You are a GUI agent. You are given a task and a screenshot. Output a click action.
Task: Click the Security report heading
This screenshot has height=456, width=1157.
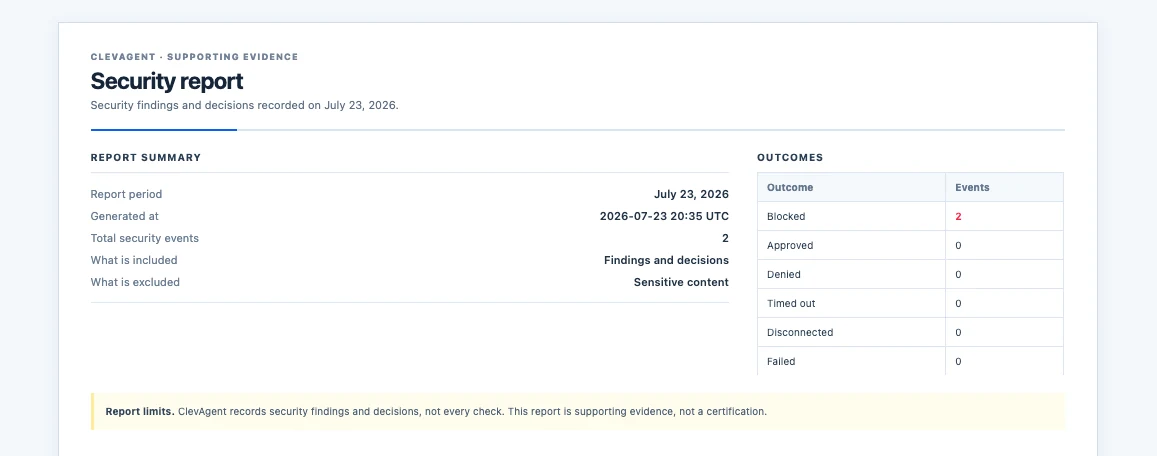[167, 81]
